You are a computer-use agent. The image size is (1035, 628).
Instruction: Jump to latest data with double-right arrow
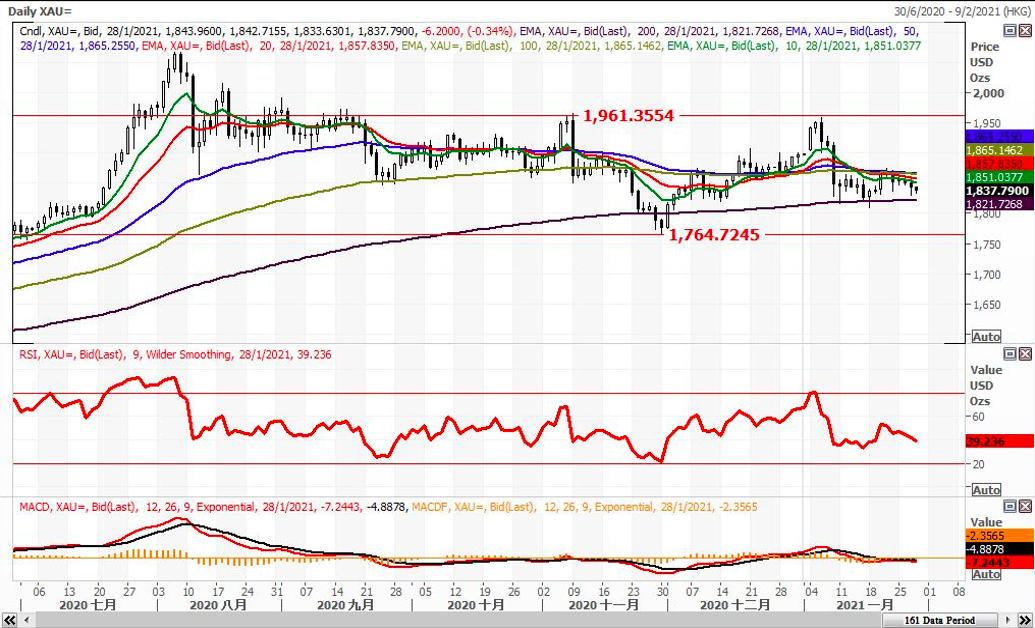(1027, 621)
